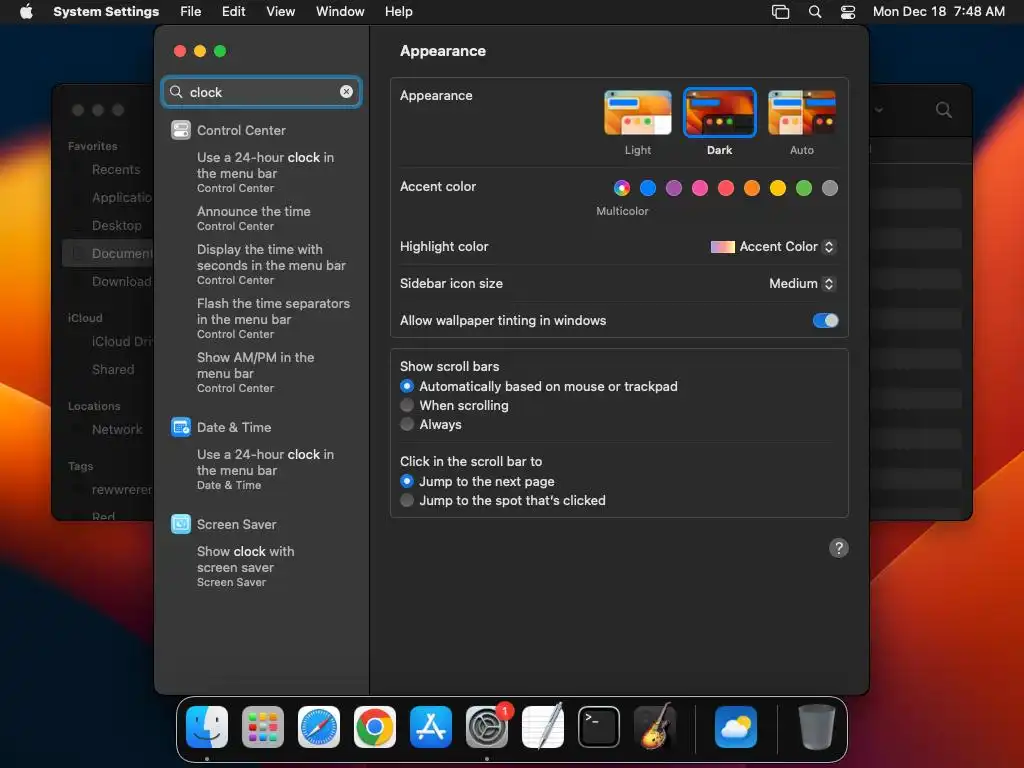Screen dimensions: 1024x768
Task: Click Network in Finder window sidebar
Action: pyautogui.click(x=117, y=429)
